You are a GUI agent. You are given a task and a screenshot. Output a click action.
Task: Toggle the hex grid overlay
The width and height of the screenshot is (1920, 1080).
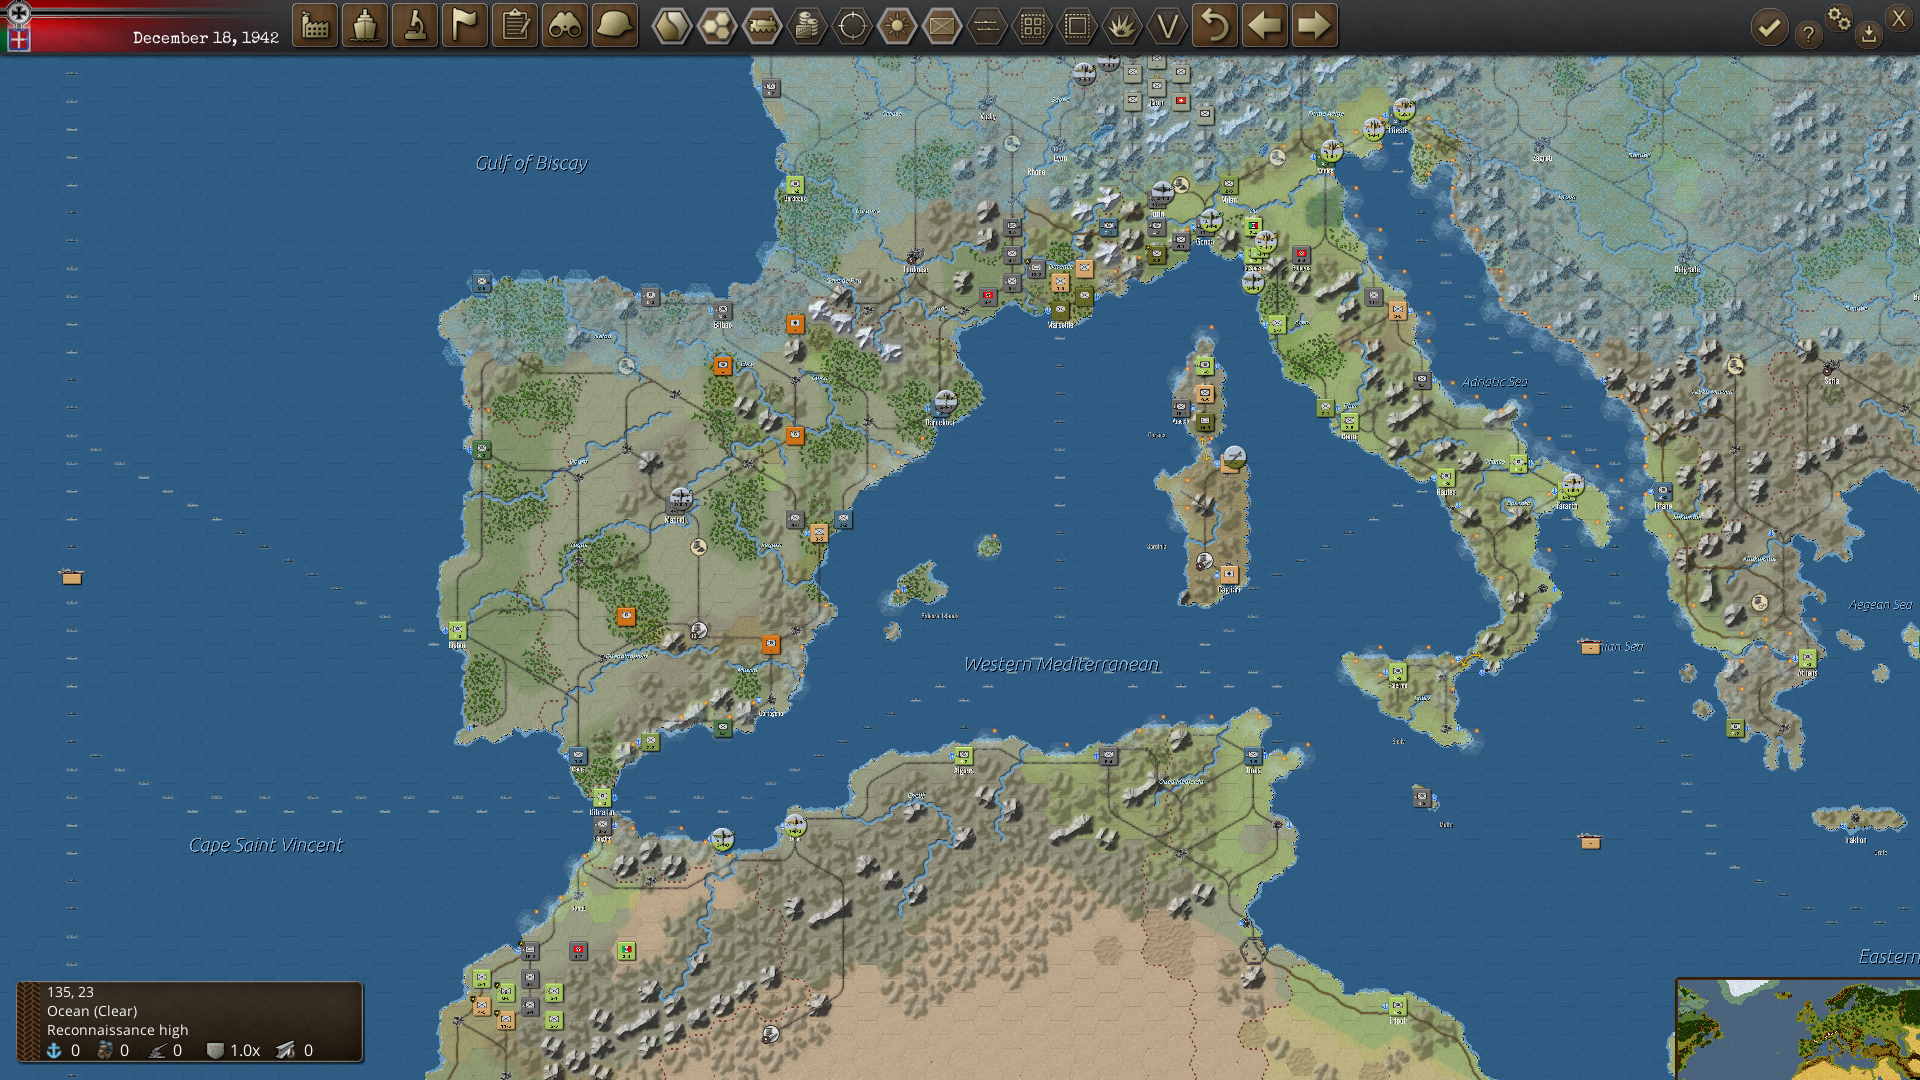tap(717, 26)
